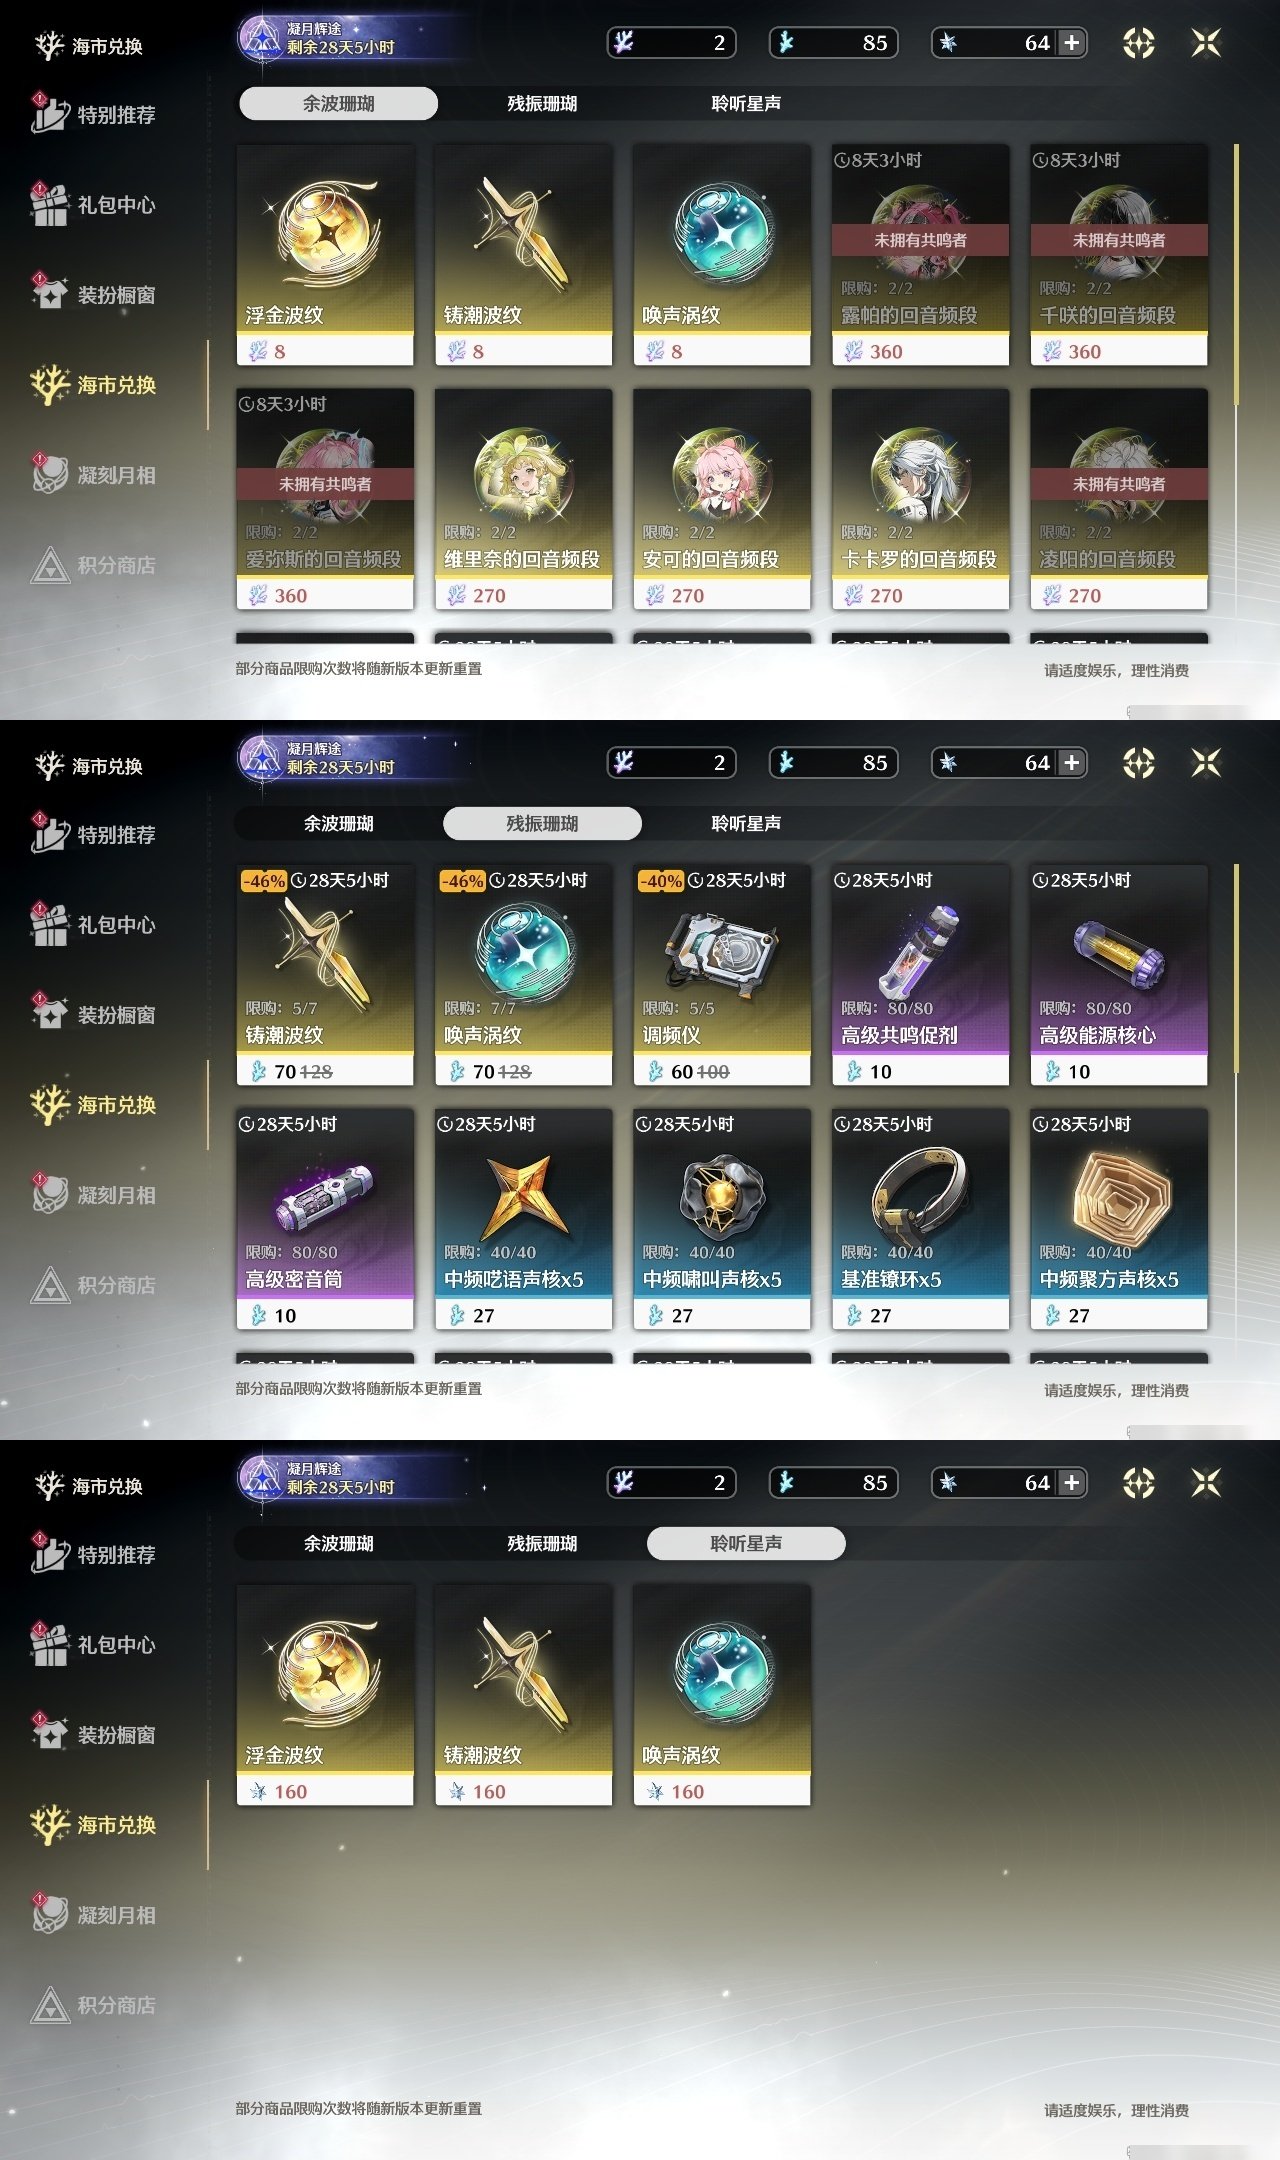Pick the 高级能源核心 capsule item
The image size is (1280, 2160).
1119,975
